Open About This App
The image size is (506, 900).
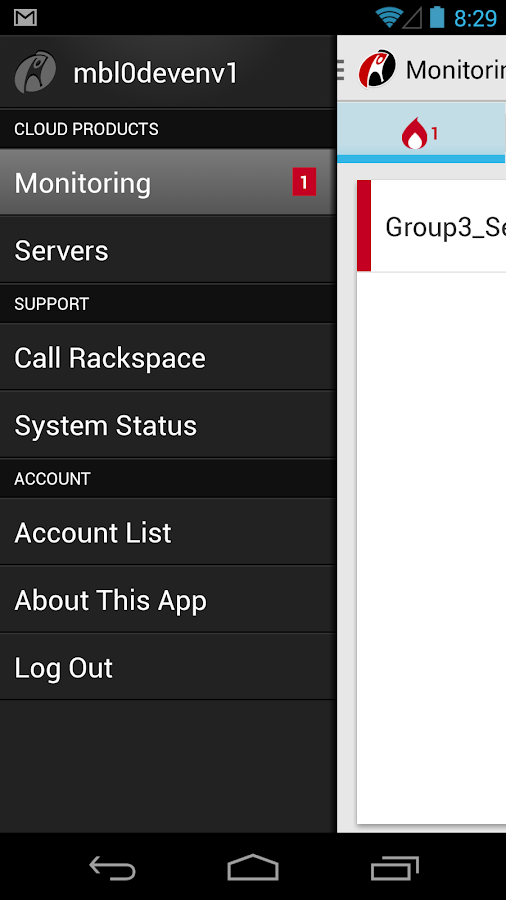click(x=168, y=600)
